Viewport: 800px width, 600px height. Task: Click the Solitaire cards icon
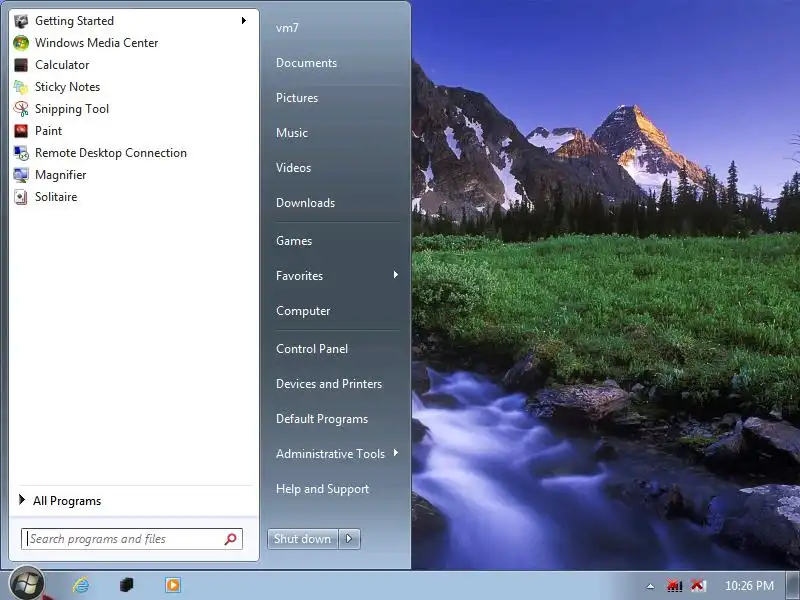[x=21, y=196]
